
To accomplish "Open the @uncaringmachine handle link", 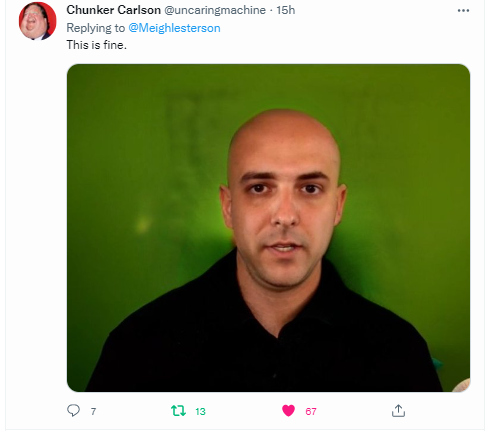I will (215, 10).
